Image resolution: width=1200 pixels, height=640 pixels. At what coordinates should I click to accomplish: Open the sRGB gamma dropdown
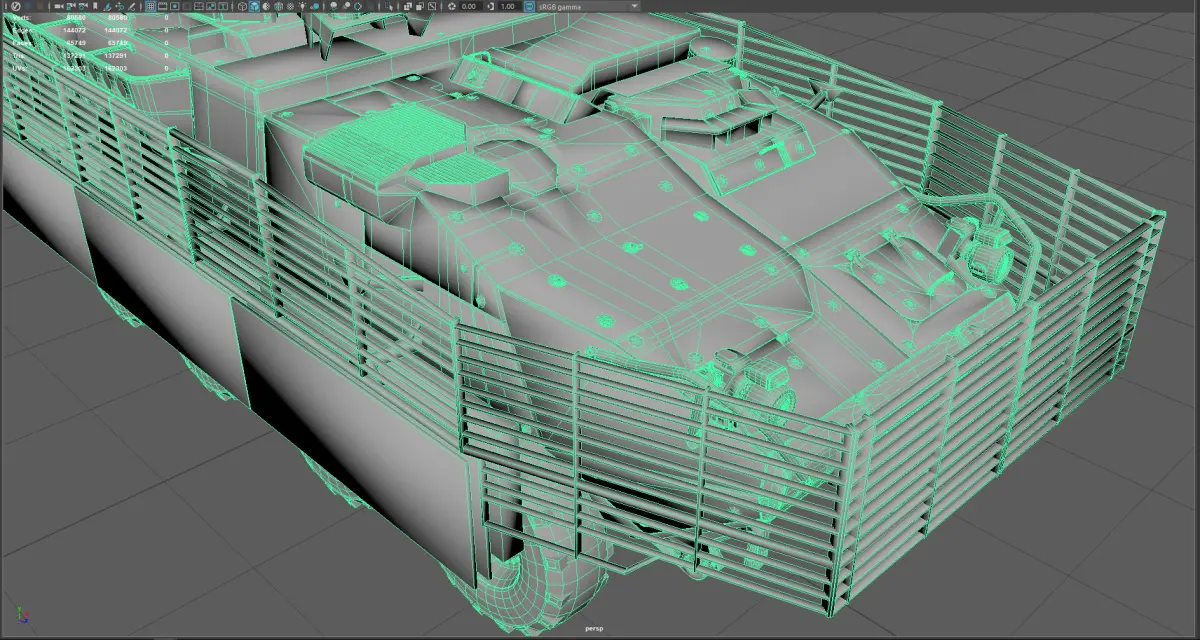click(x=588, y=6)
